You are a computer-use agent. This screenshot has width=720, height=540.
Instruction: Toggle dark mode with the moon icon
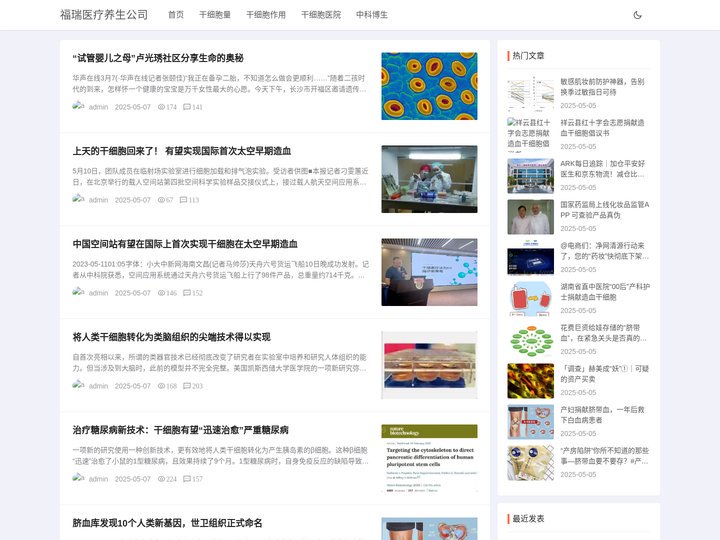[637, 15]
